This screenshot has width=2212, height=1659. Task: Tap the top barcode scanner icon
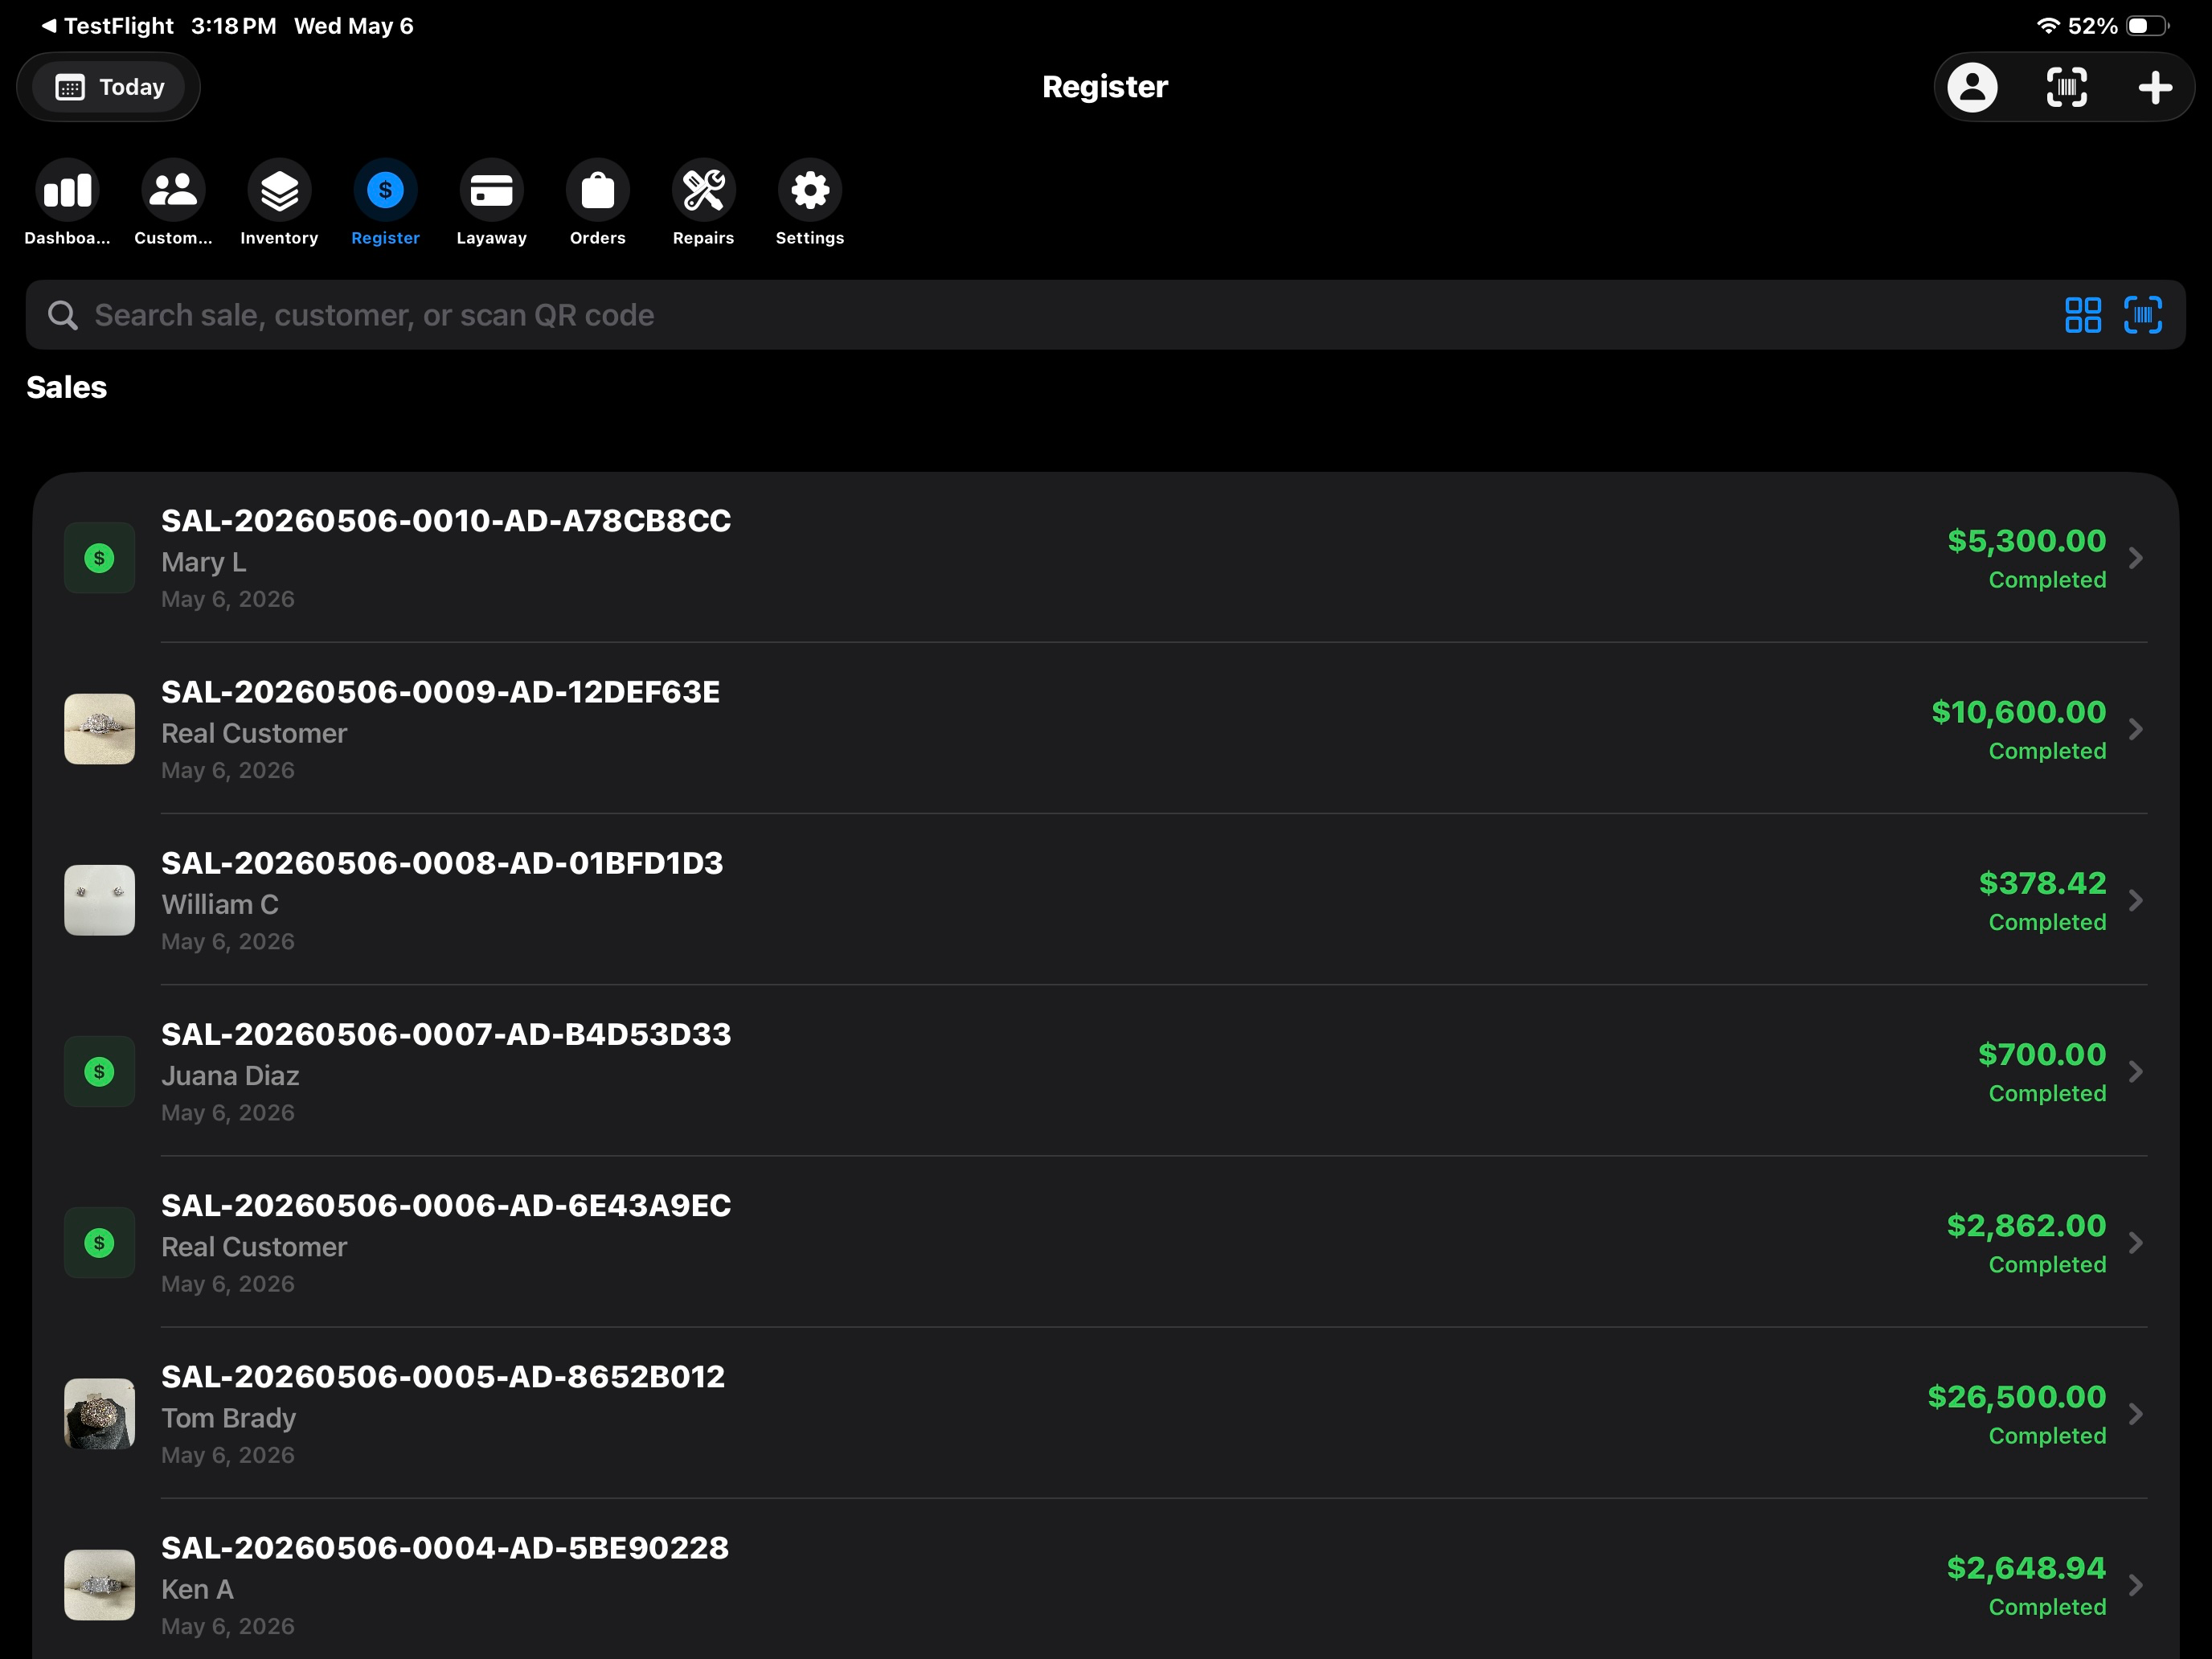2066,87
